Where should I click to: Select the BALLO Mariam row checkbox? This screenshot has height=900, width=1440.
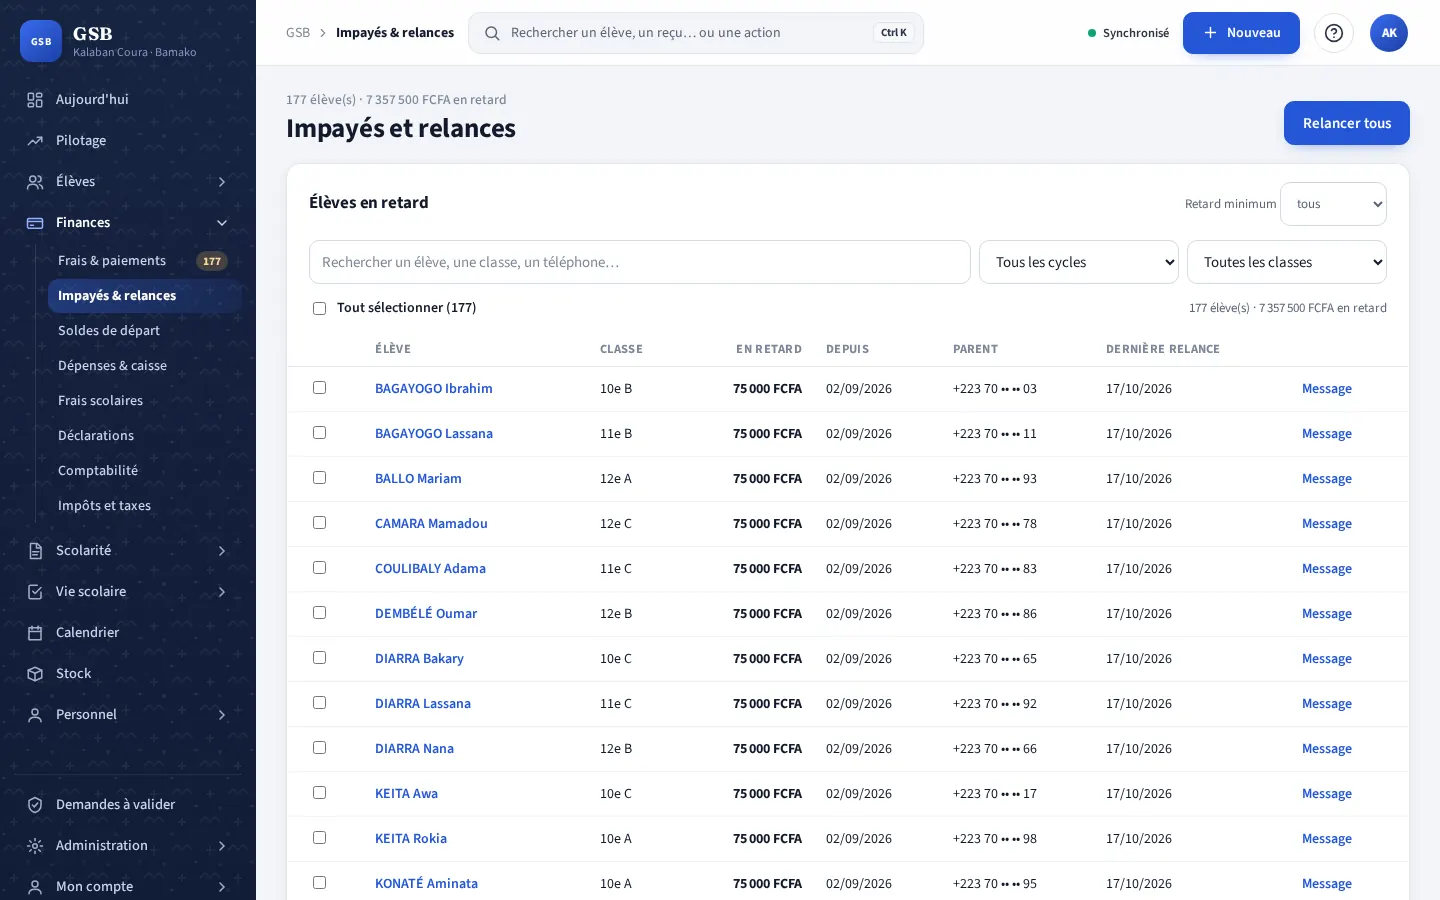319,478
